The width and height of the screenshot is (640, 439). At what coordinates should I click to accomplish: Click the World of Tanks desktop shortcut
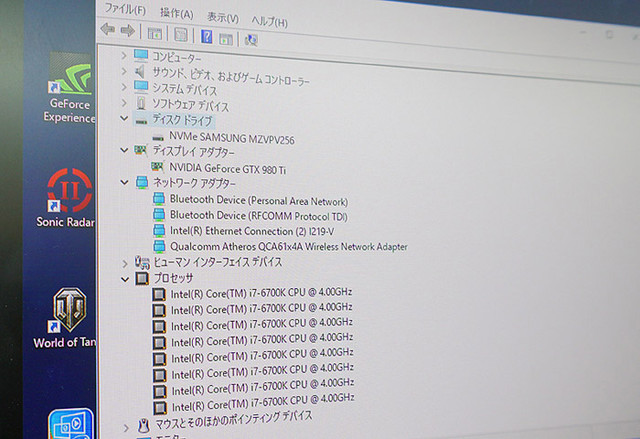[66, 318]
